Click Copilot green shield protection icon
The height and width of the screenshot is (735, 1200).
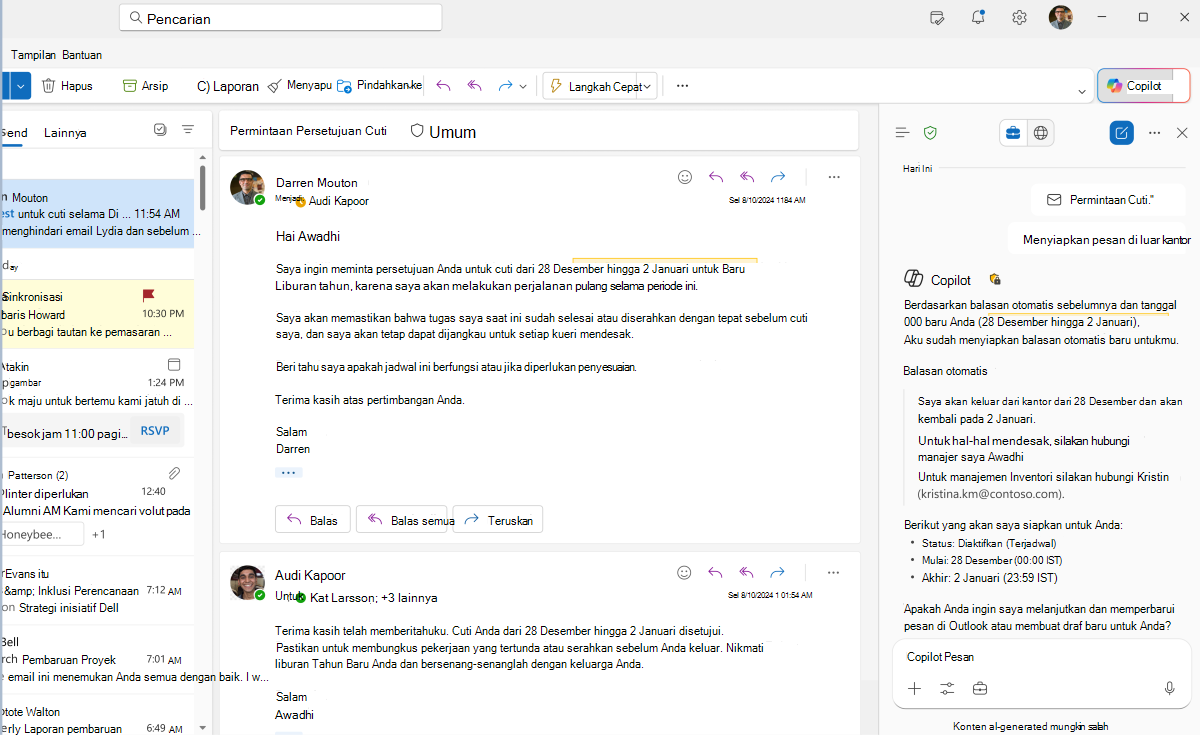pos(930,132)
